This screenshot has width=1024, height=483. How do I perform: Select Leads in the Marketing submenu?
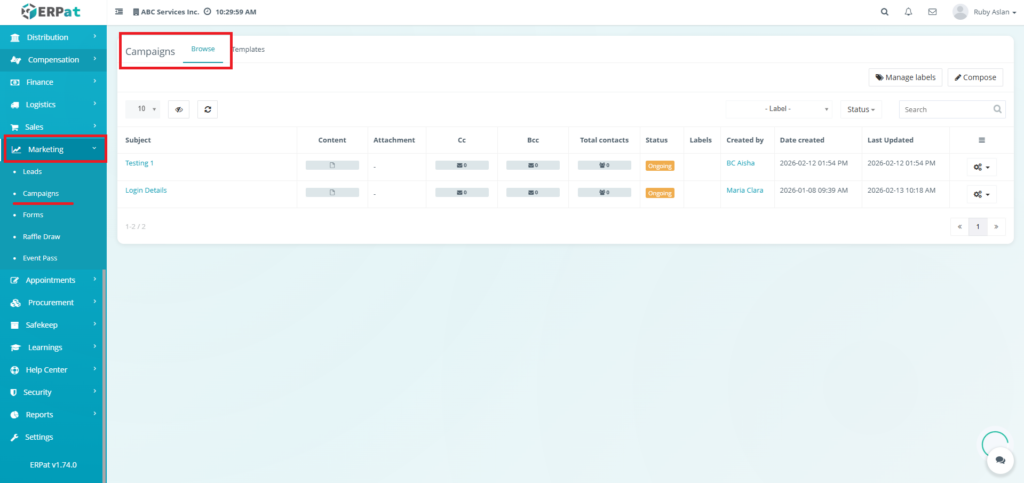point(32,171)
